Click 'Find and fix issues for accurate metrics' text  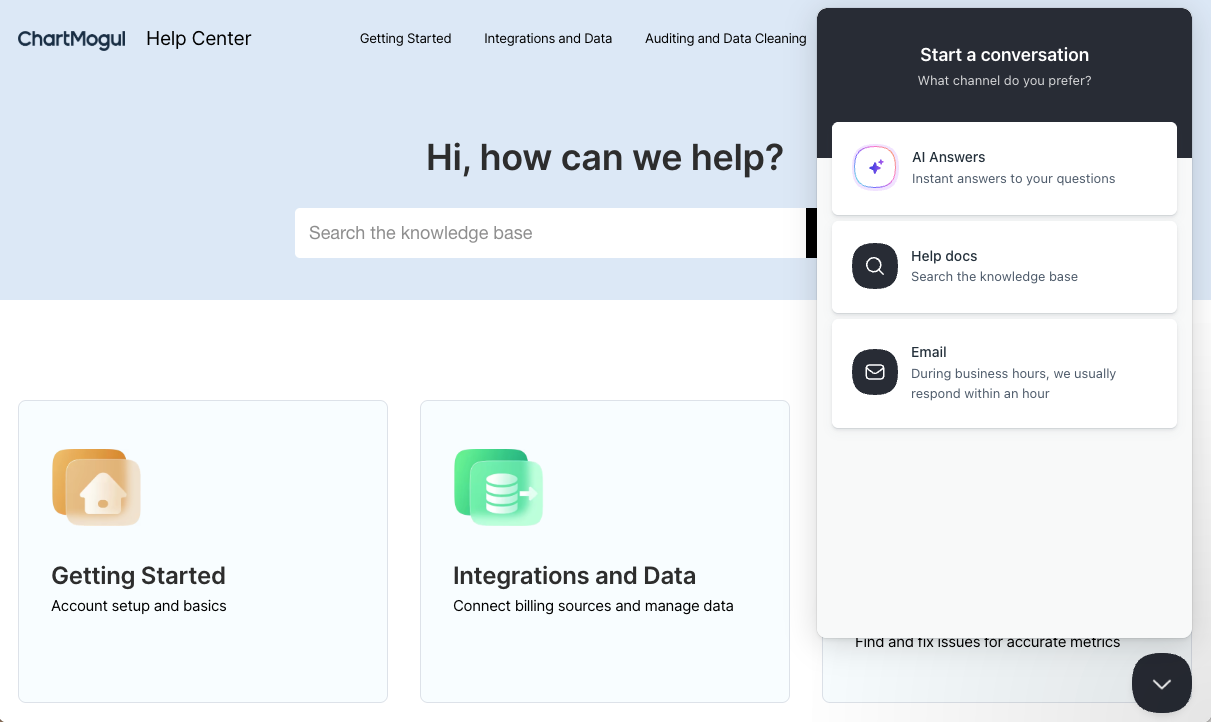(x=987, y=643)
